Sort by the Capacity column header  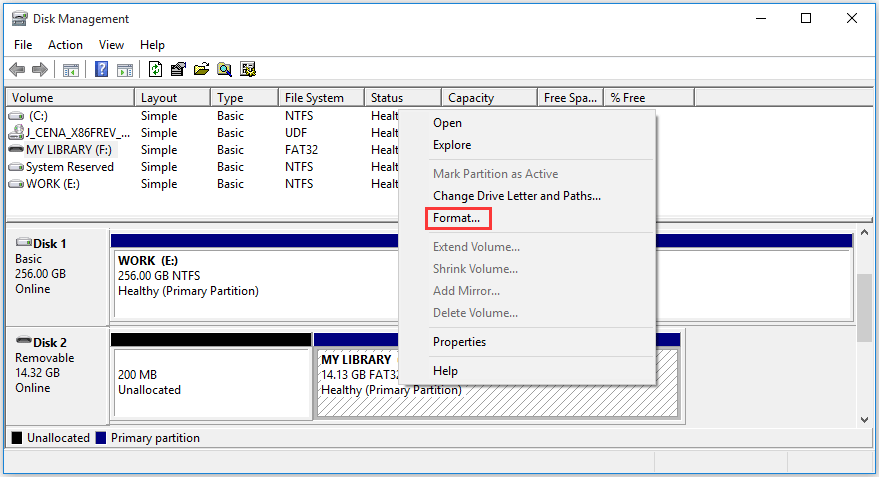pos(489,98)
